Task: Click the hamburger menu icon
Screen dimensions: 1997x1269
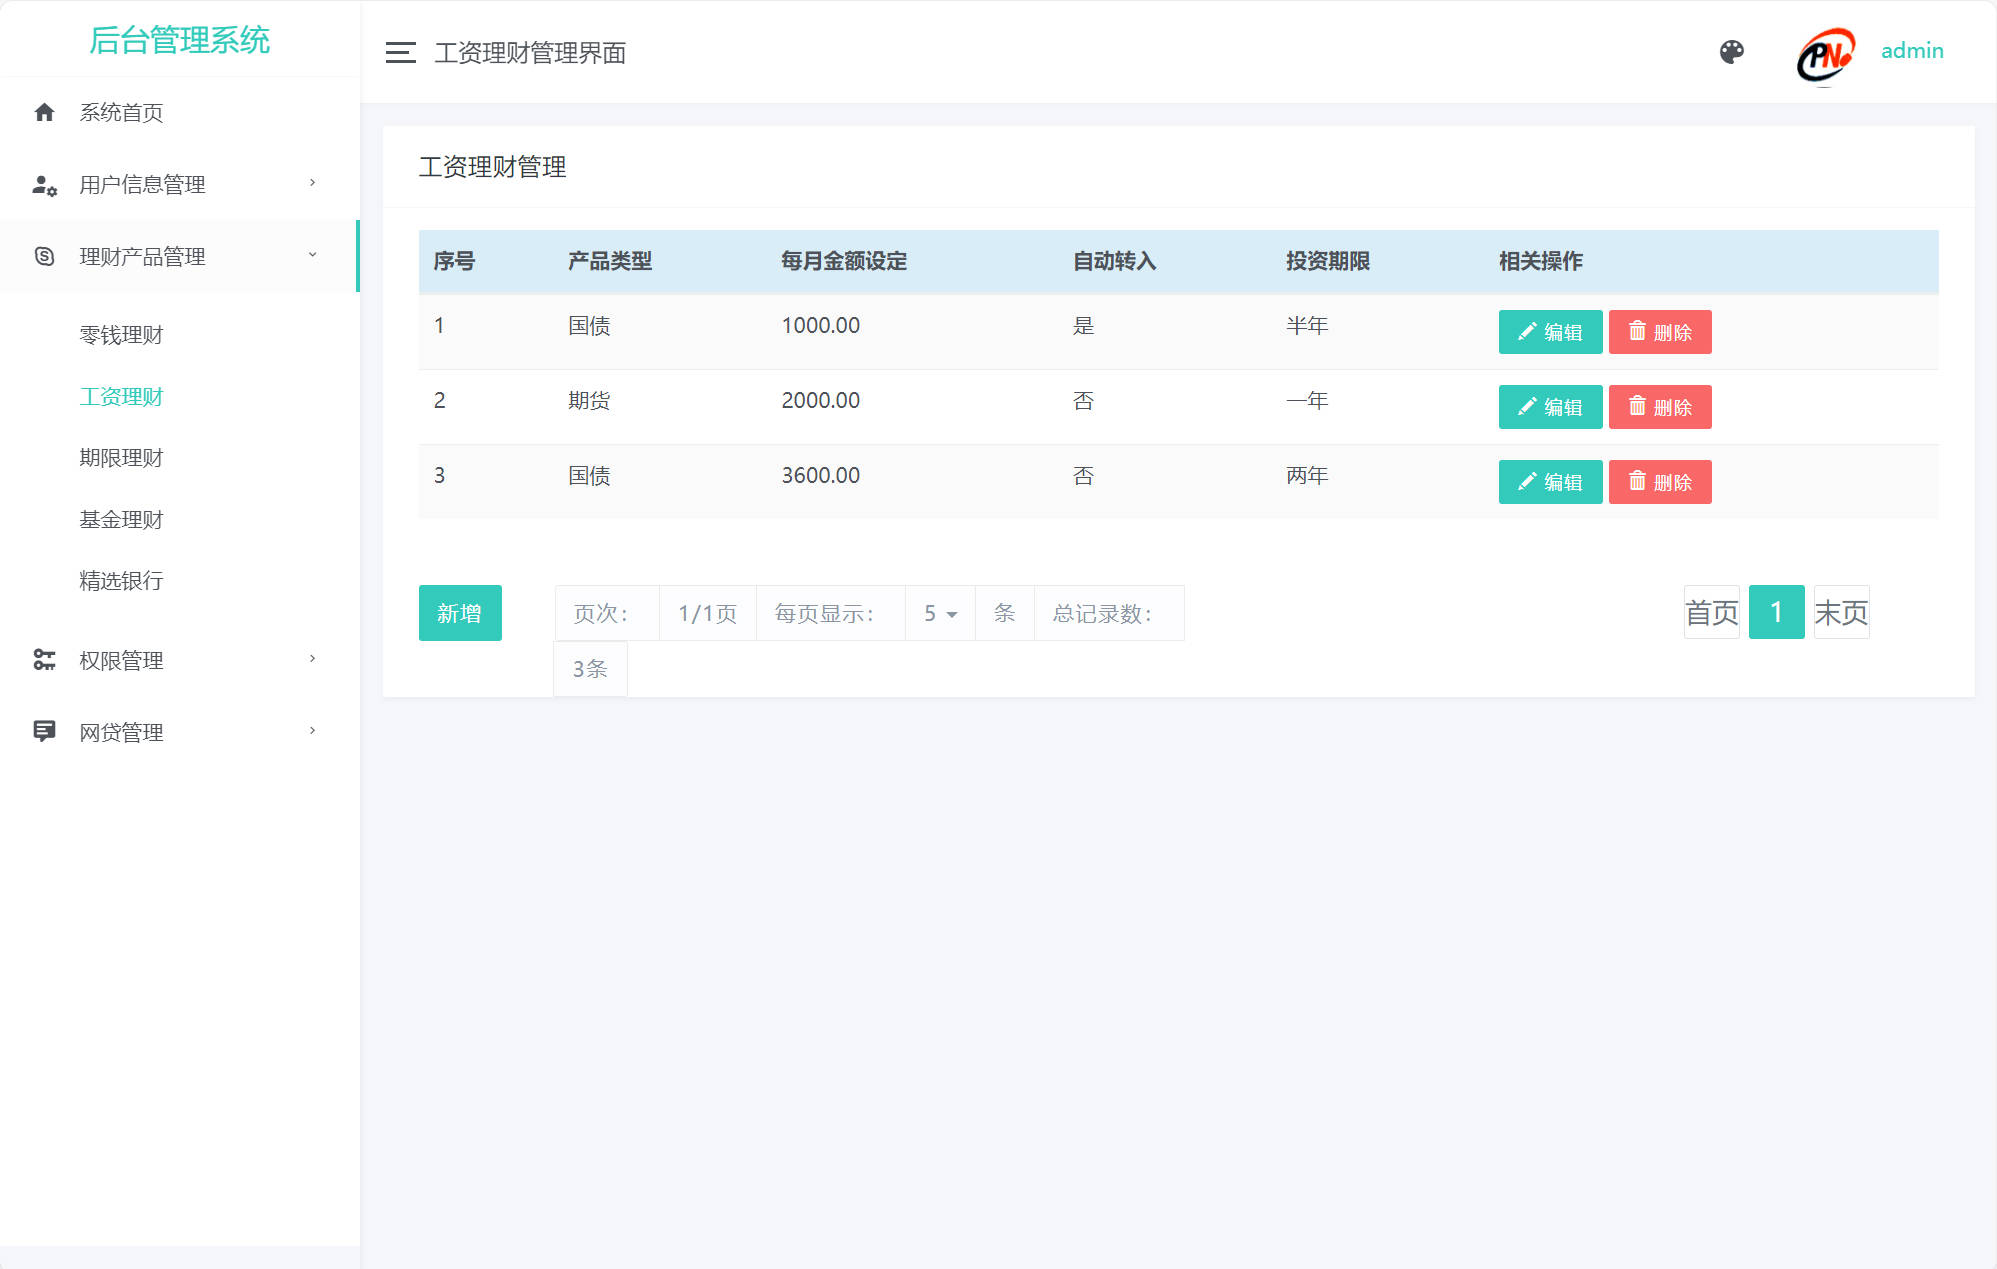Action: (399, 52)
